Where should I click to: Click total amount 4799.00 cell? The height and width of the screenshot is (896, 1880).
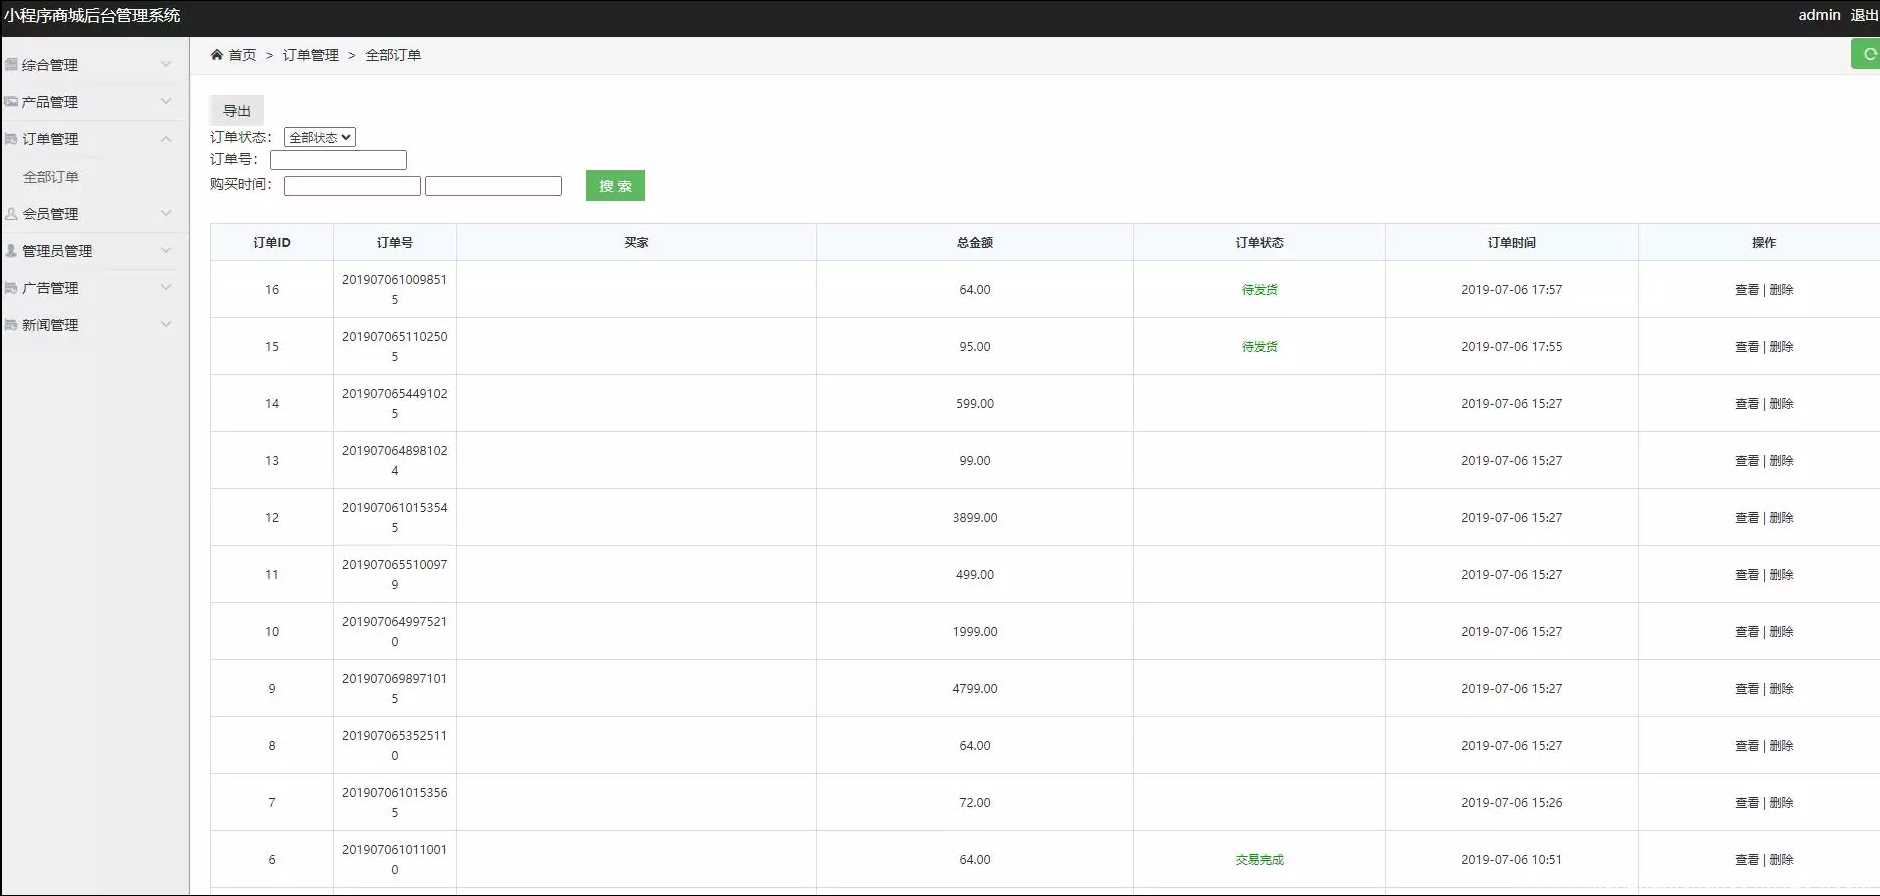(x=975, y=689)
